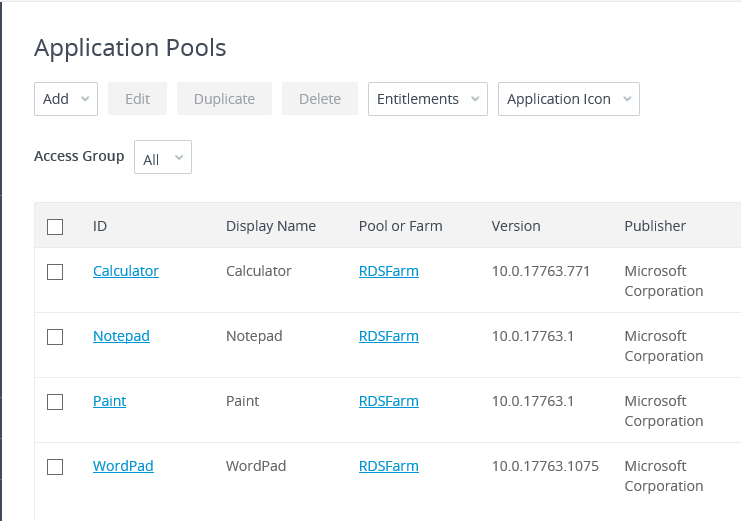Toggle the select-all checkbox in header

(55, 227)
